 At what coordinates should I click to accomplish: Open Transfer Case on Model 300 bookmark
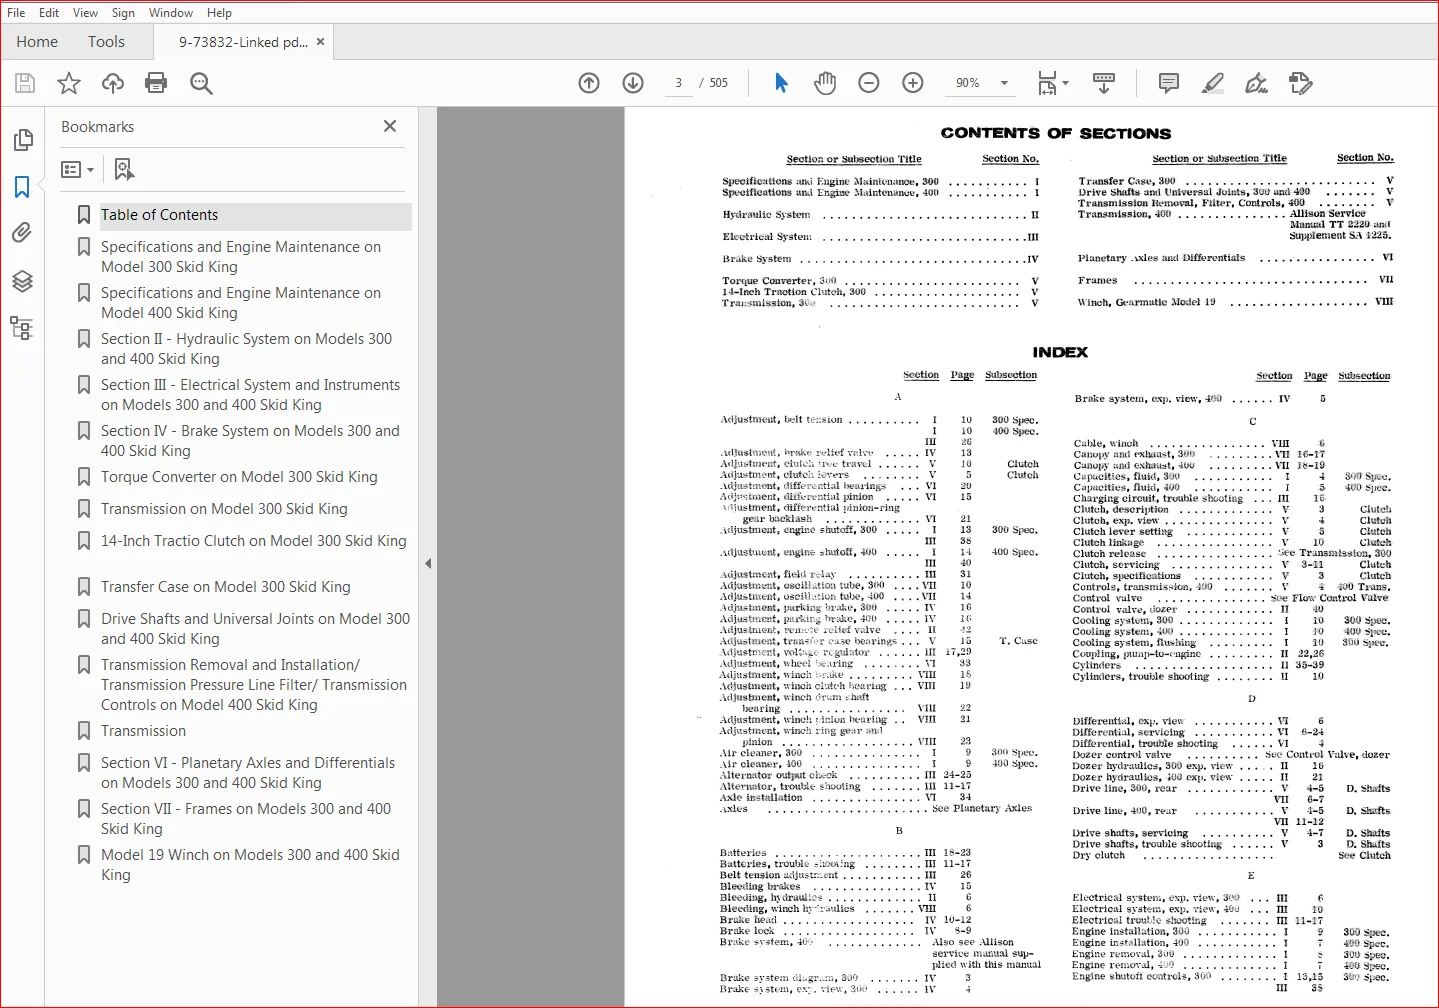[226, 587]
